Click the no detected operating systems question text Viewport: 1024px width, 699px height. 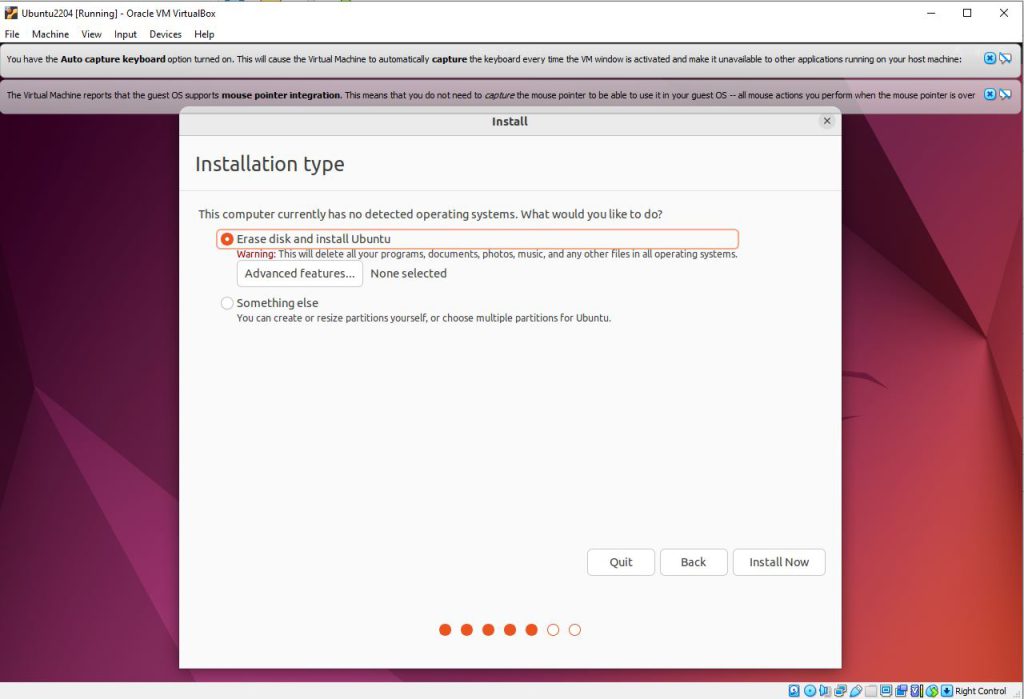click(x=430, y=214)
